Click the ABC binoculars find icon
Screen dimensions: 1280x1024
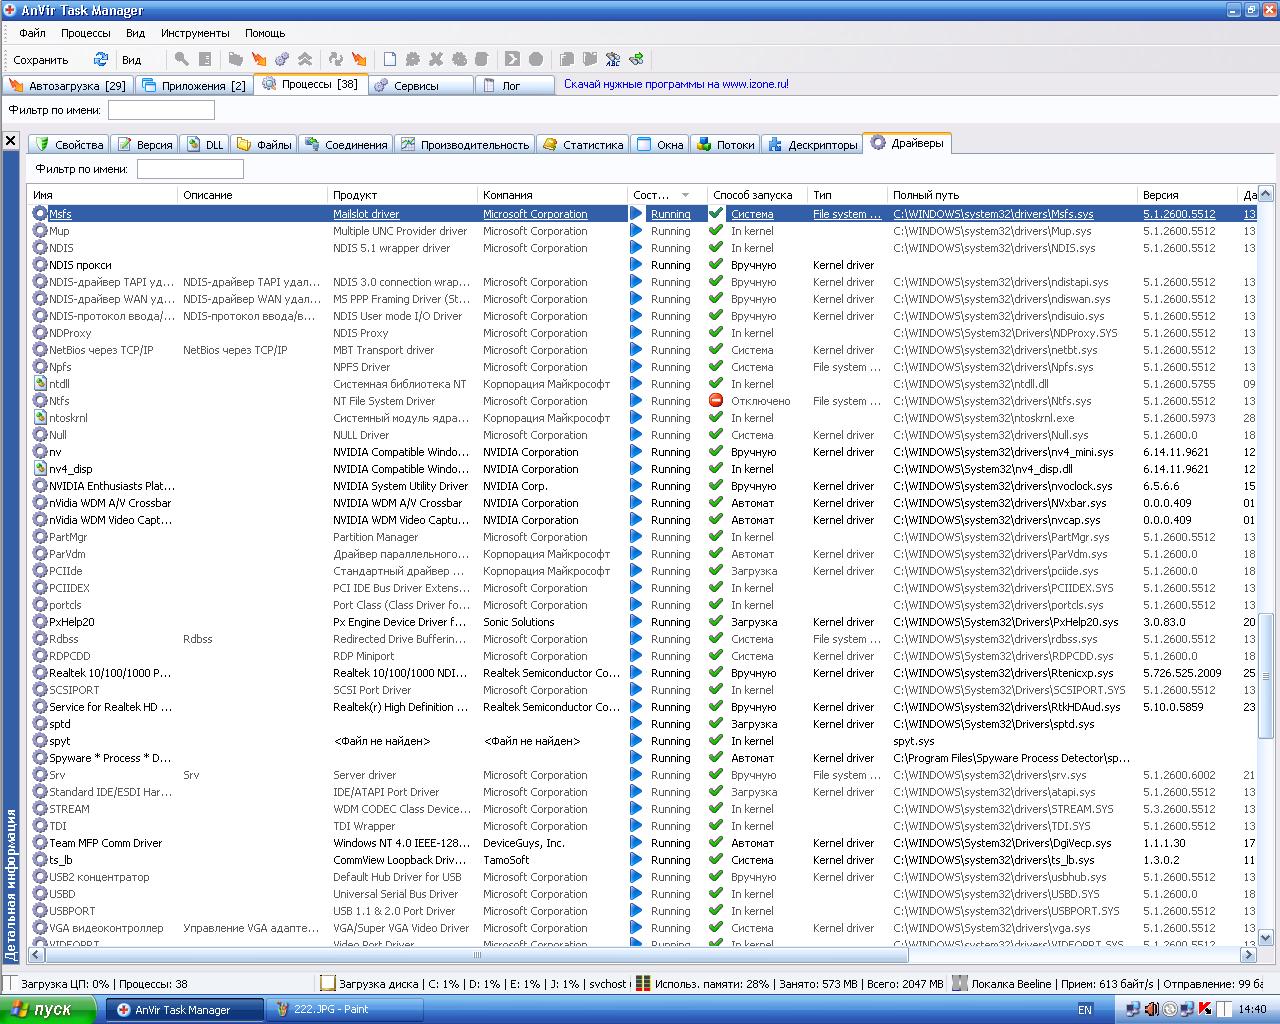coord(613,60)
